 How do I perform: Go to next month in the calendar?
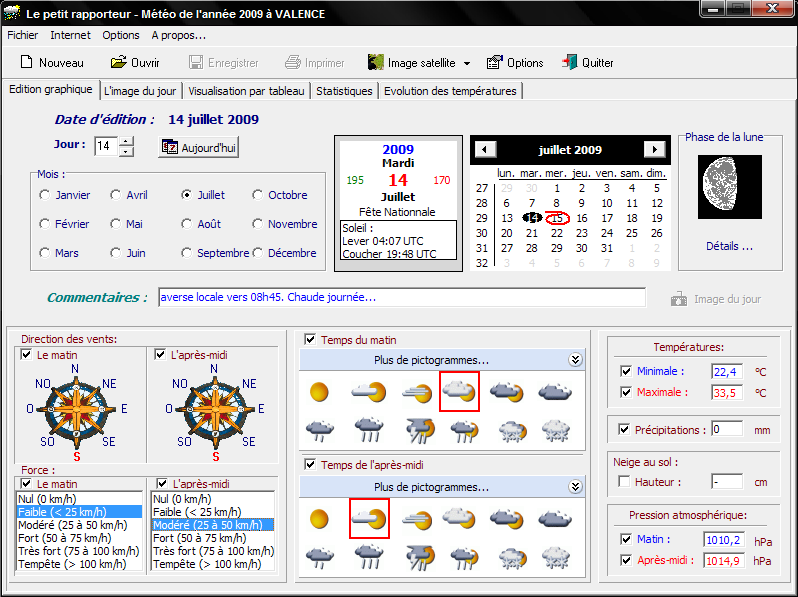point(654,150)
